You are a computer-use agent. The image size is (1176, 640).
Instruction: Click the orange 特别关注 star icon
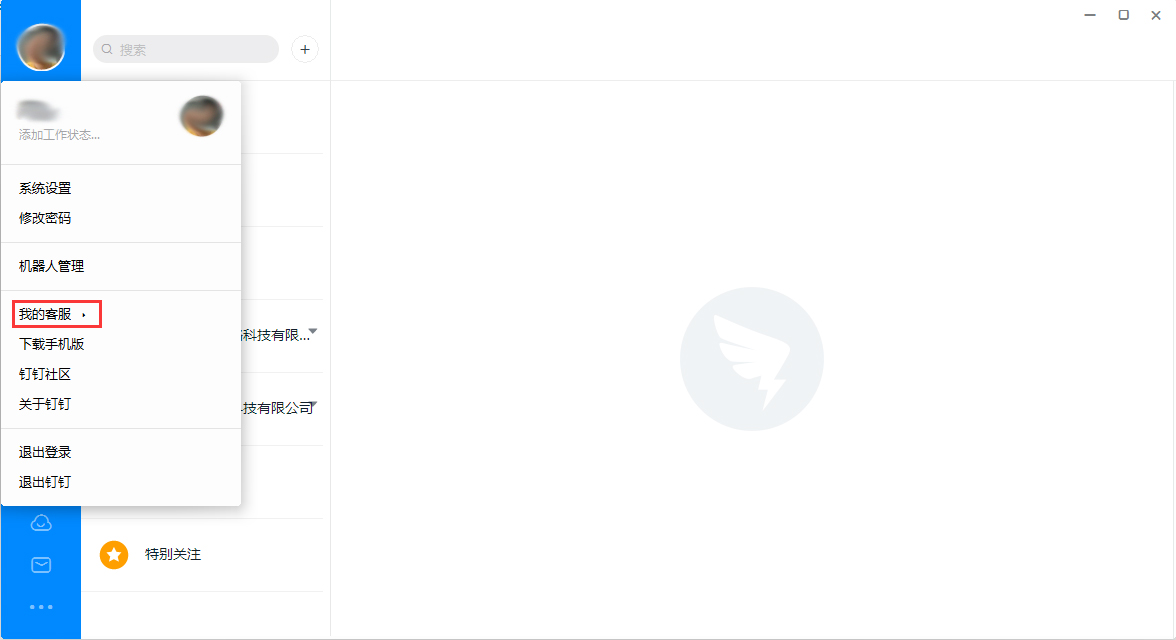pos(114,554)
